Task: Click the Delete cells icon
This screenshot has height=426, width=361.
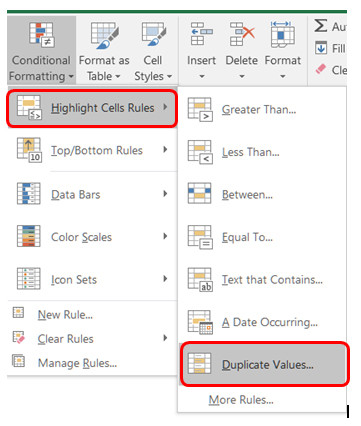Action: pos(242,34)
